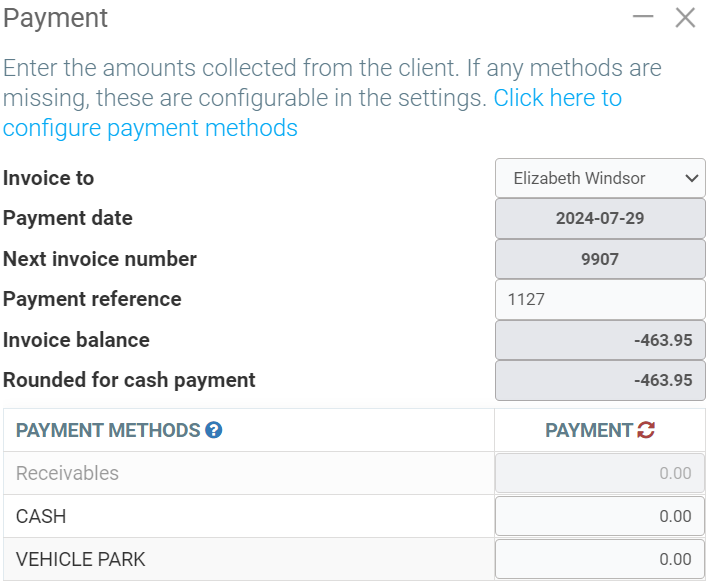This screenshot has width=708, height=581.
Task: Minimize the Payment dialog
Action: click(x=643, y=17)
